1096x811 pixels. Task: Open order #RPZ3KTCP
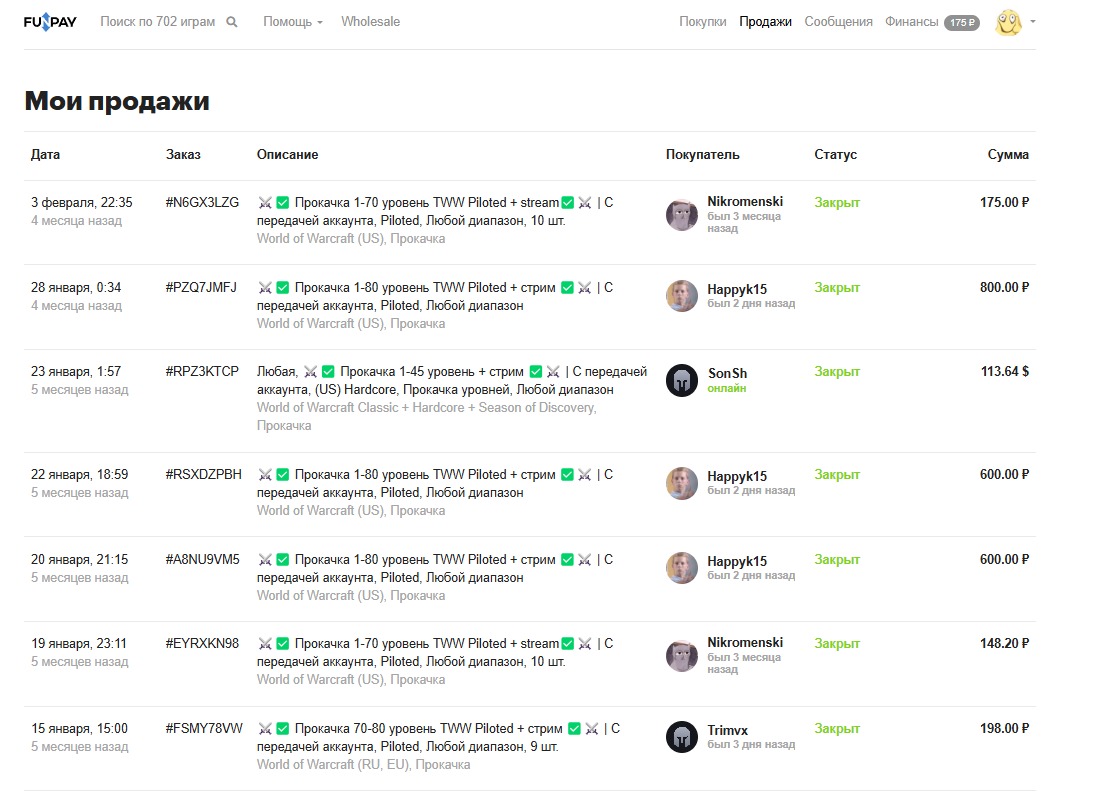pos(202,371)
